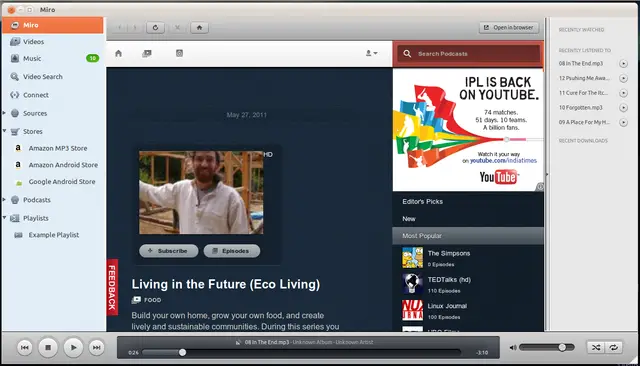Click TEDTalks thumbnail image

[x=413, y=284]
